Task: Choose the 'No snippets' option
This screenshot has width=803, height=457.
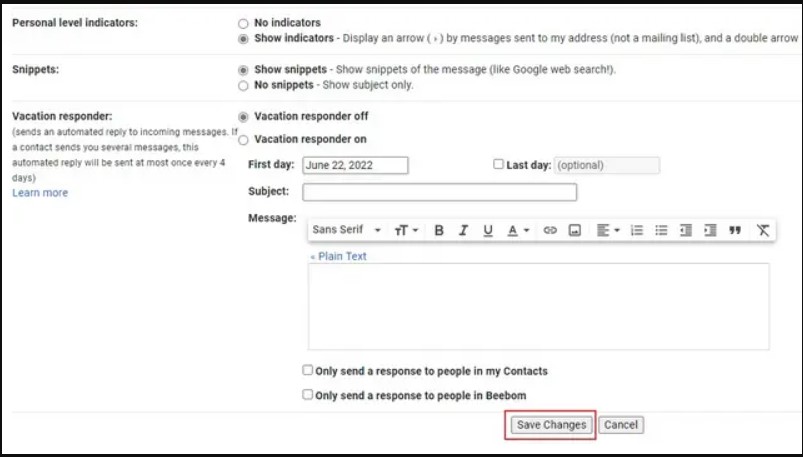Action: point(243,86)
